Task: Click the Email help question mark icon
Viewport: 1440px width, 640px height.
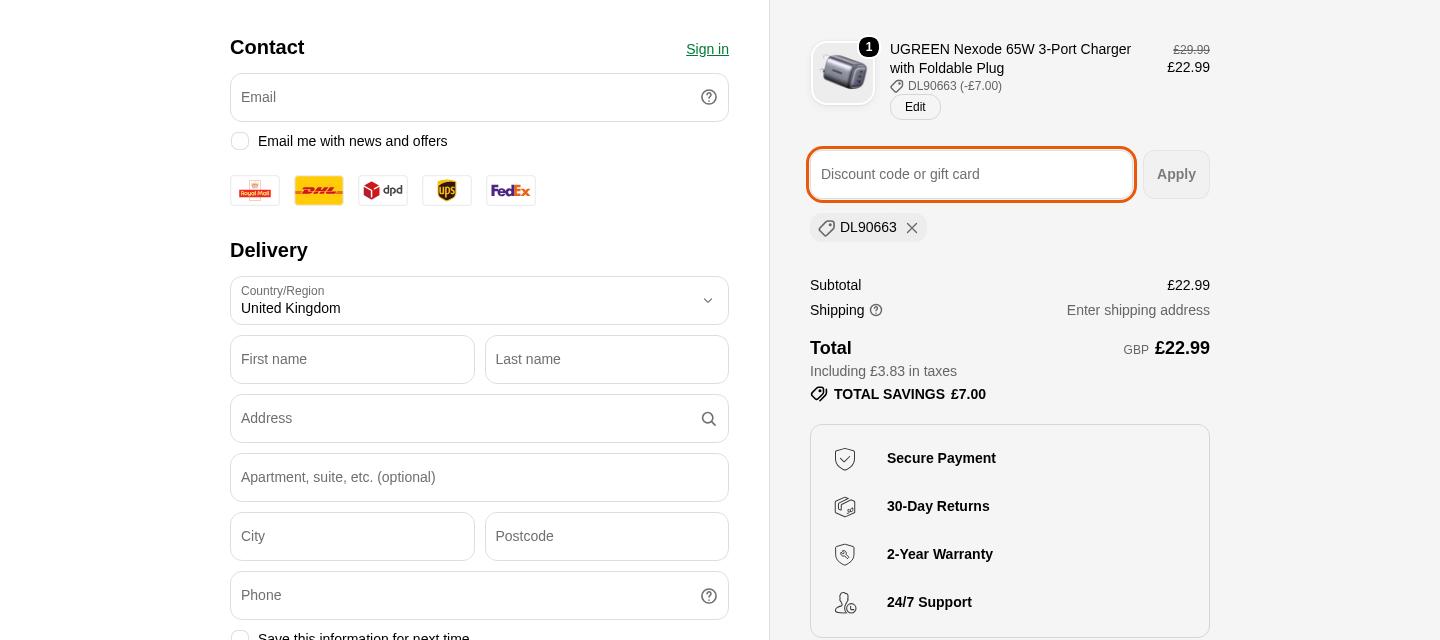Action: [x=709, y=97]
